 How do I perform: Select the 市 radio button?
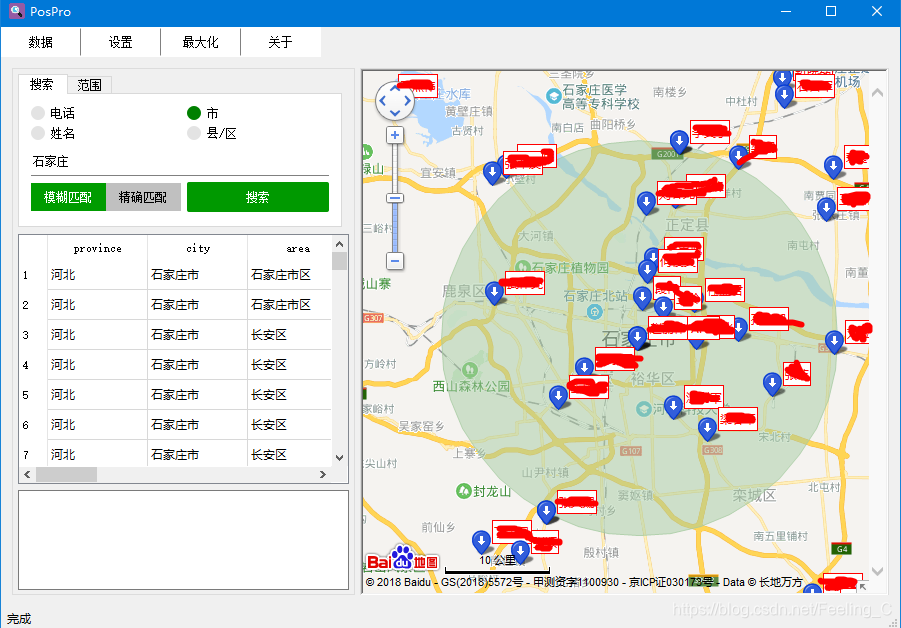194,113
